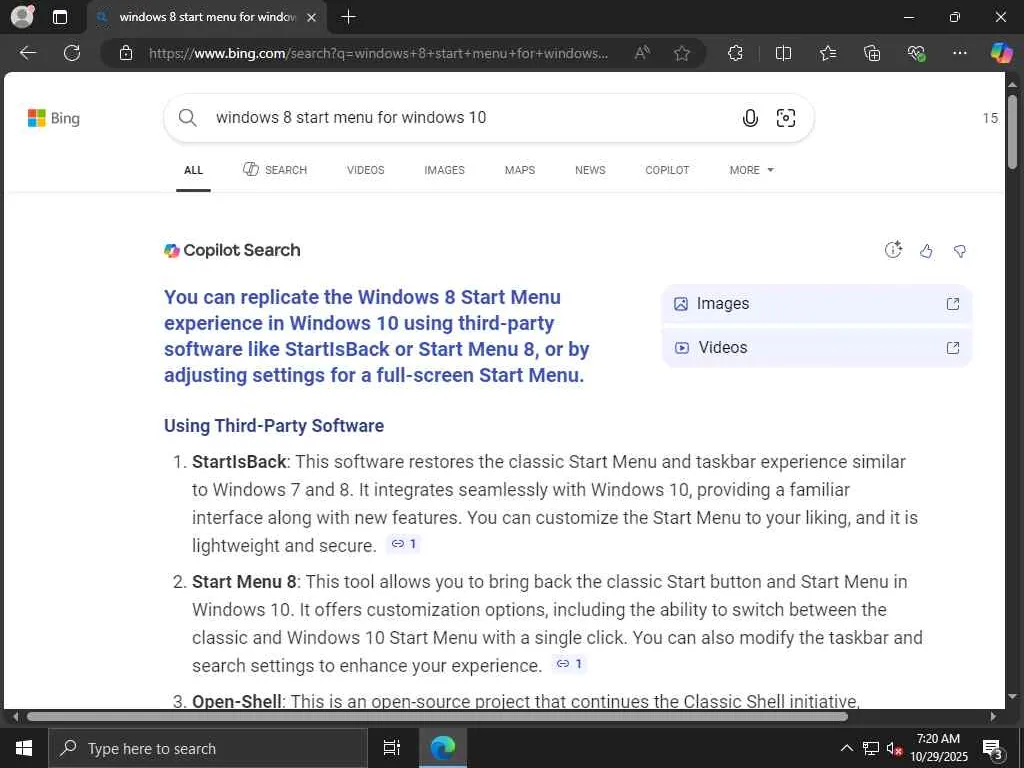Open the muted volume tray icon
The image size is (1024, 768).
894,748
